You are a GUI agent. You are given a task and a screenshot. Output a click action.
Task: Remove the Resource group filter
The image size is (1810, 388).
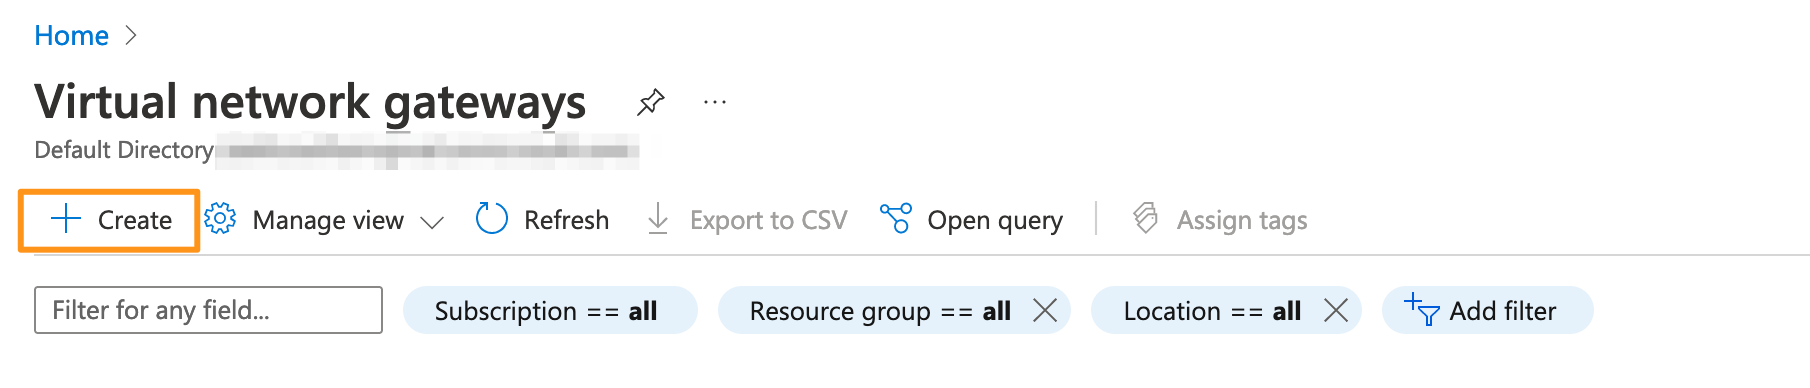(1045, 311)
